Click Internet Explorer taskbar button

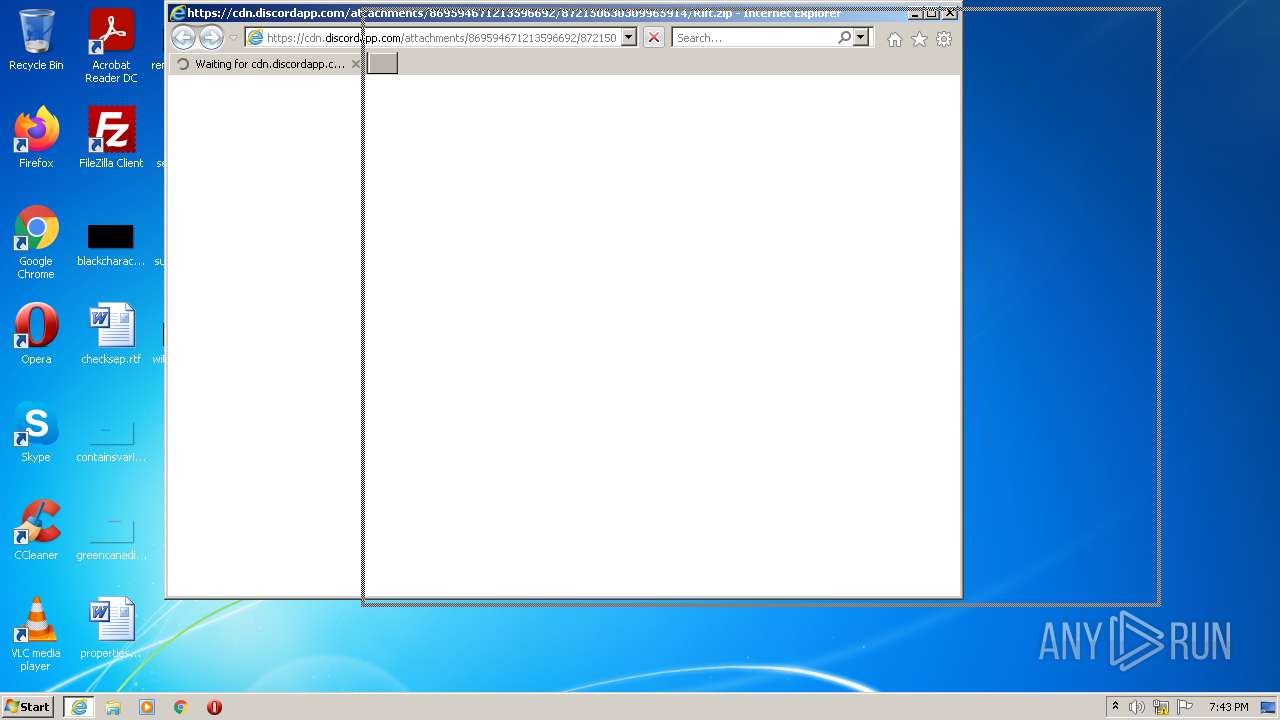(79, 707)
